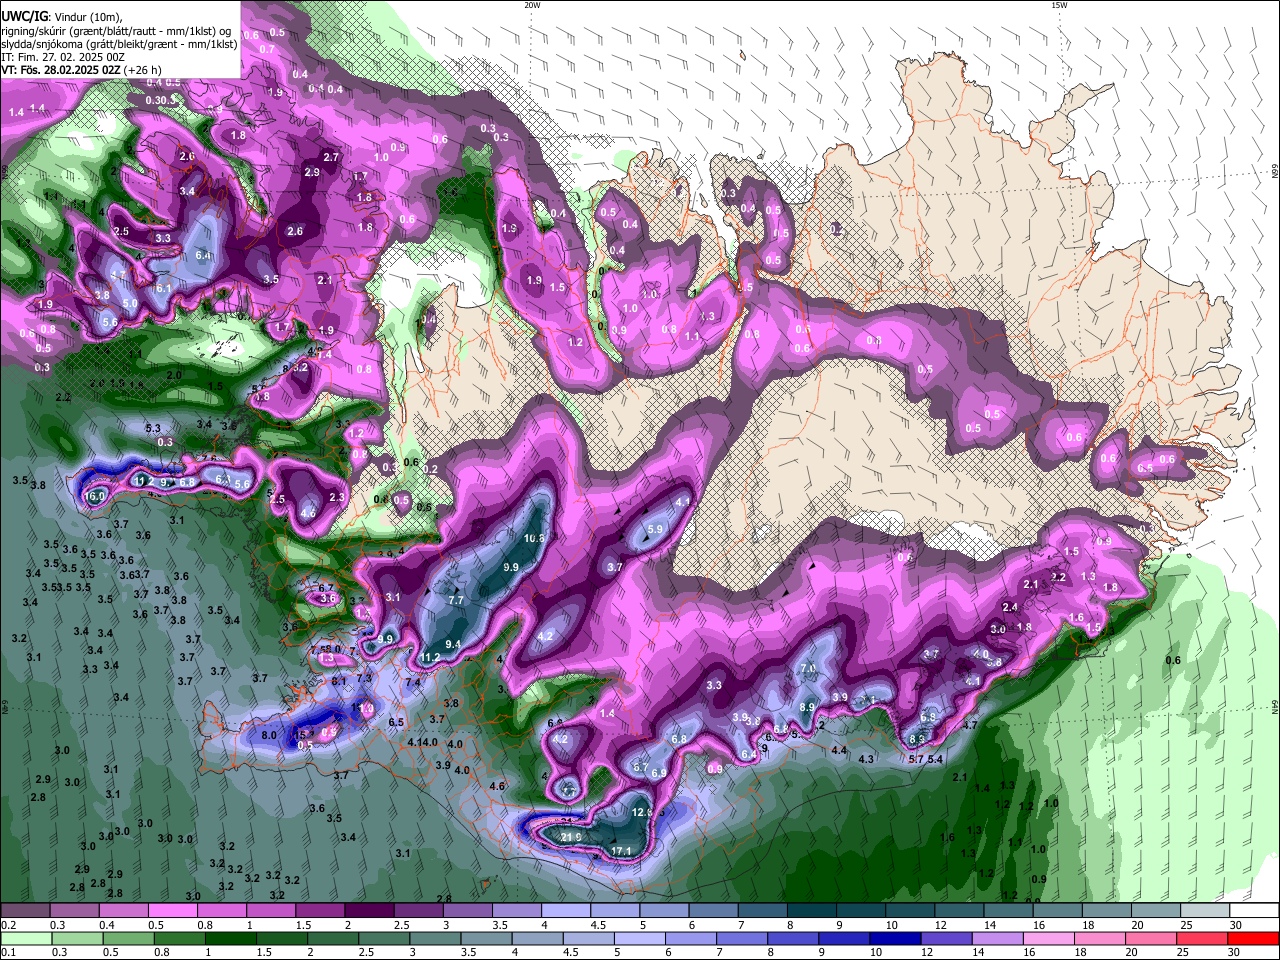Click the 7.7 snowfall value

click(x=456, y=600)
